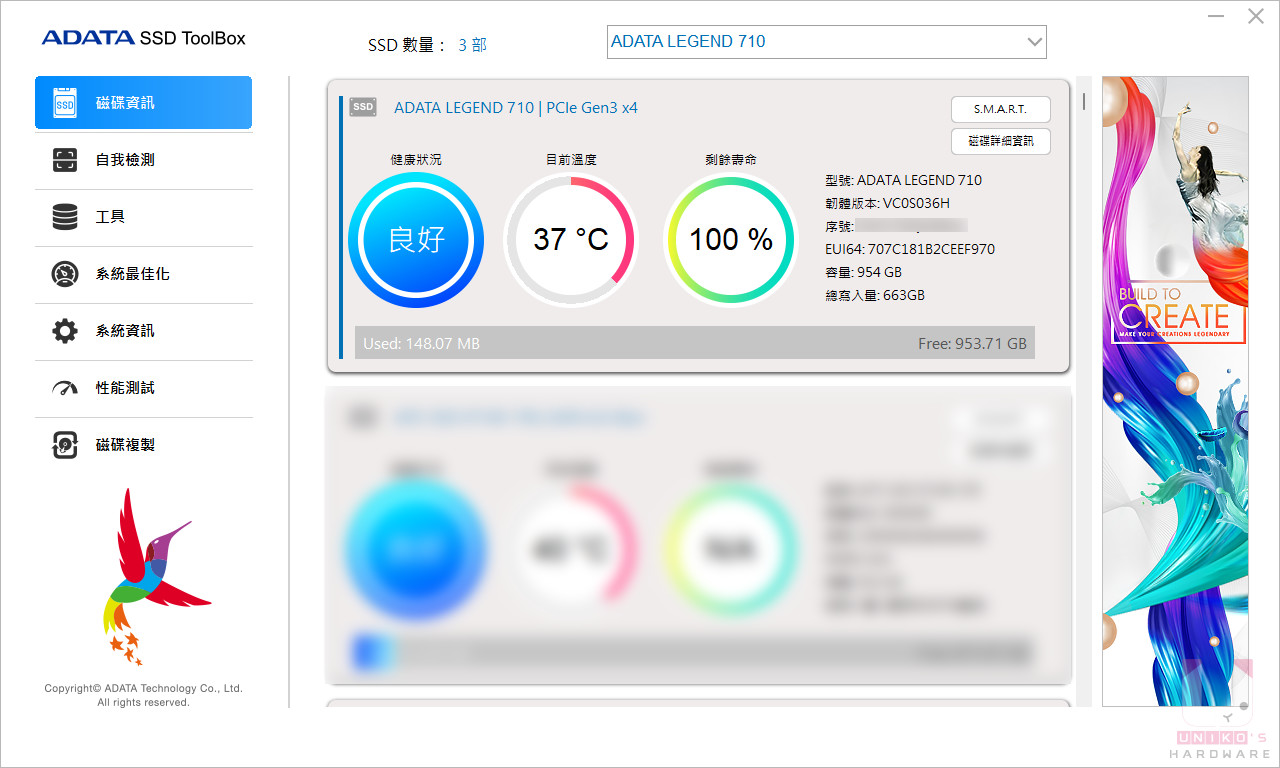Click the health status 良好 gauge

[416, 239]
